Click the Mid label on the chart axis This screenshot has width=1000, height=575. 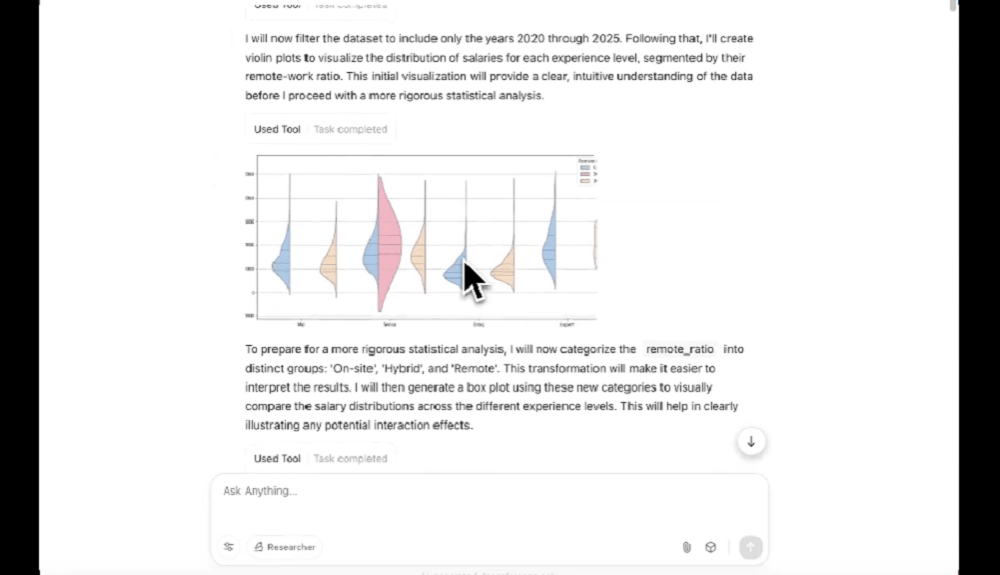[x=301, y=325]
